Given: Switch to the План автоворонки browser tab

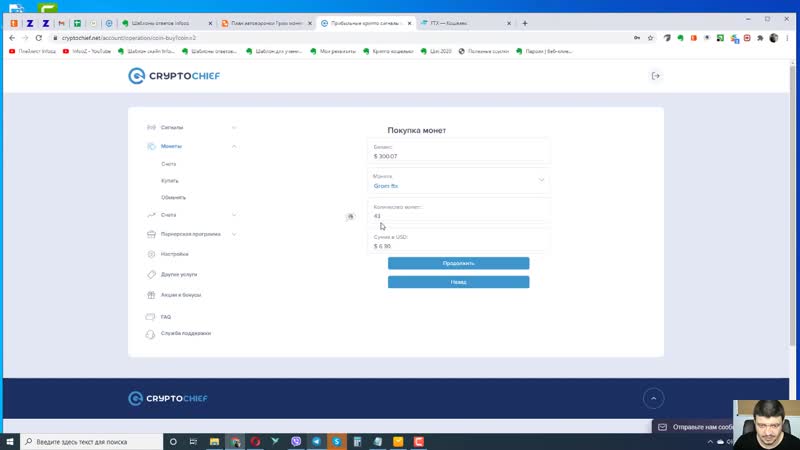Looking at the screenshot, I should [x=264, y=23].
